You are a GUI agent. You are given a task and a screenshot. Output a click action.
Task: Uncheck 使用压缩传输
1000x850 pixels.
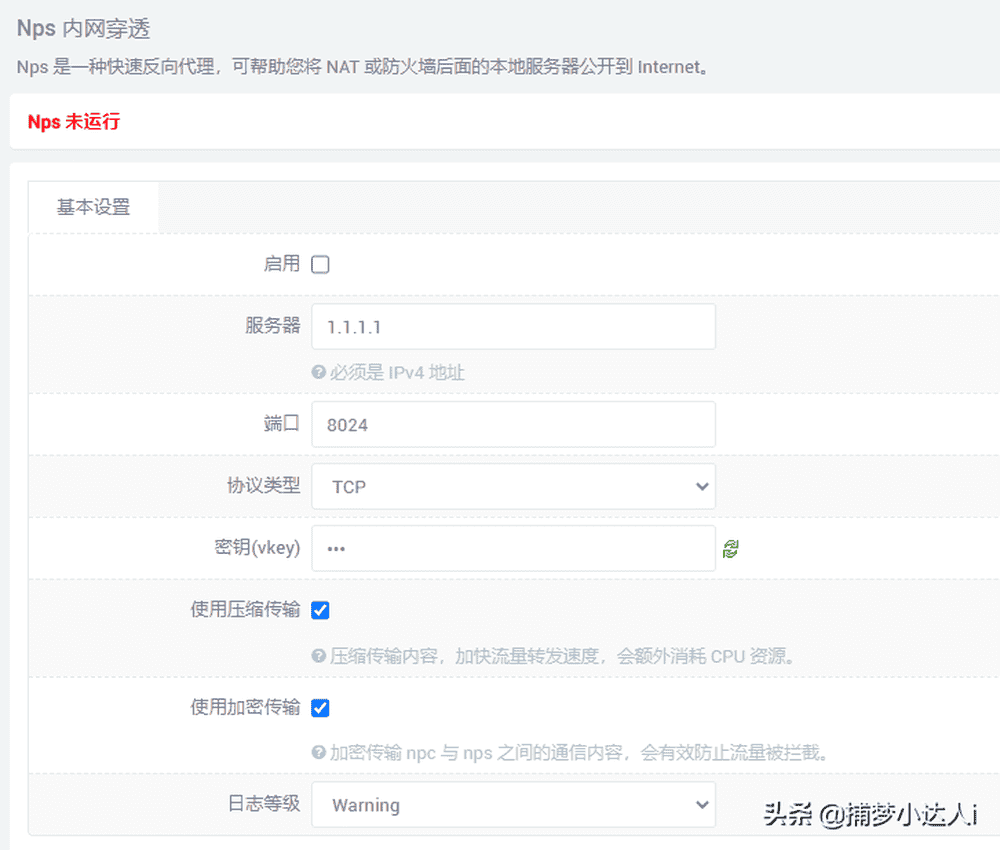[320, 609]
